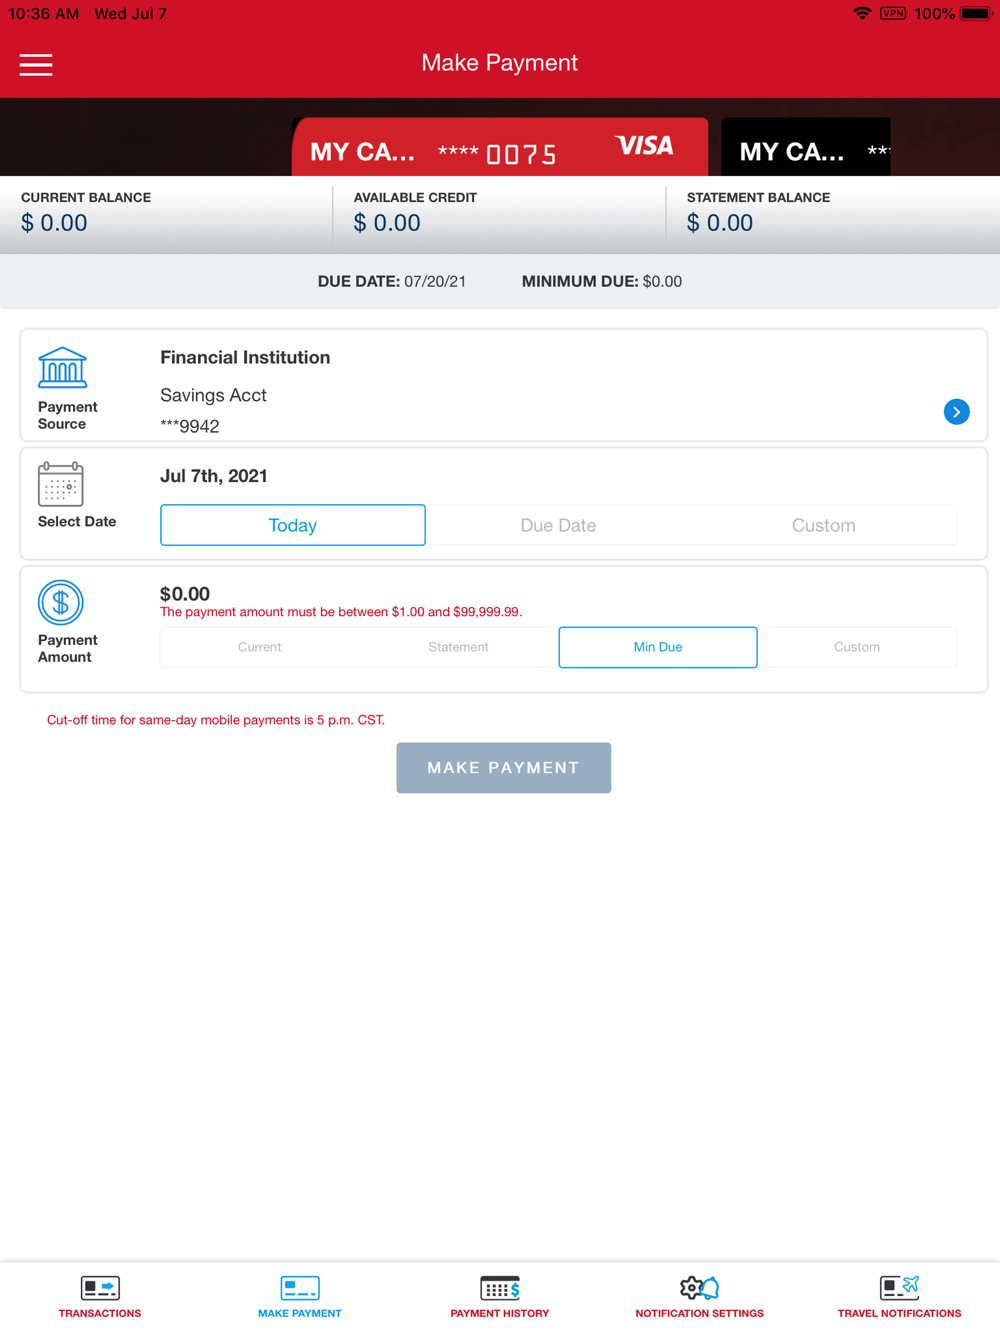This screenshot has width=1000, height=1334.
Task: Click account number ***9942
Action: click(x=190, y=426)
